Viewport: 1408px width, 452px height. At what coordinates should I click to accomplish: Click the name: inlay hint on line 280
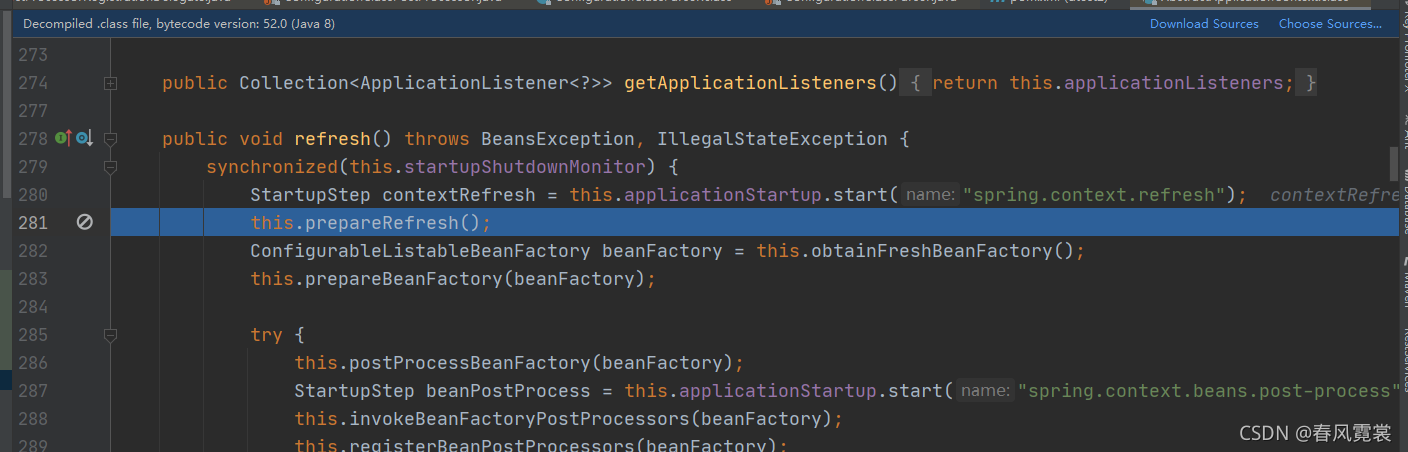pos(931,195)
